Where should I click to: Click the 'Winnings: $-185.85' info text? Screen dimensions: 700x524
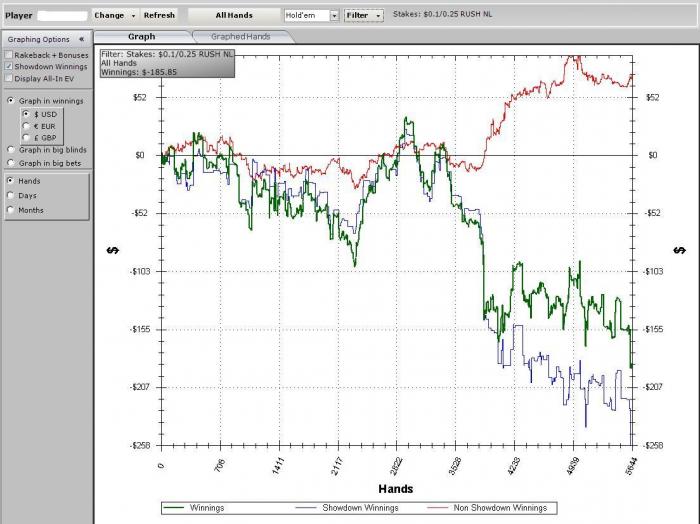[x=139, y=72]
